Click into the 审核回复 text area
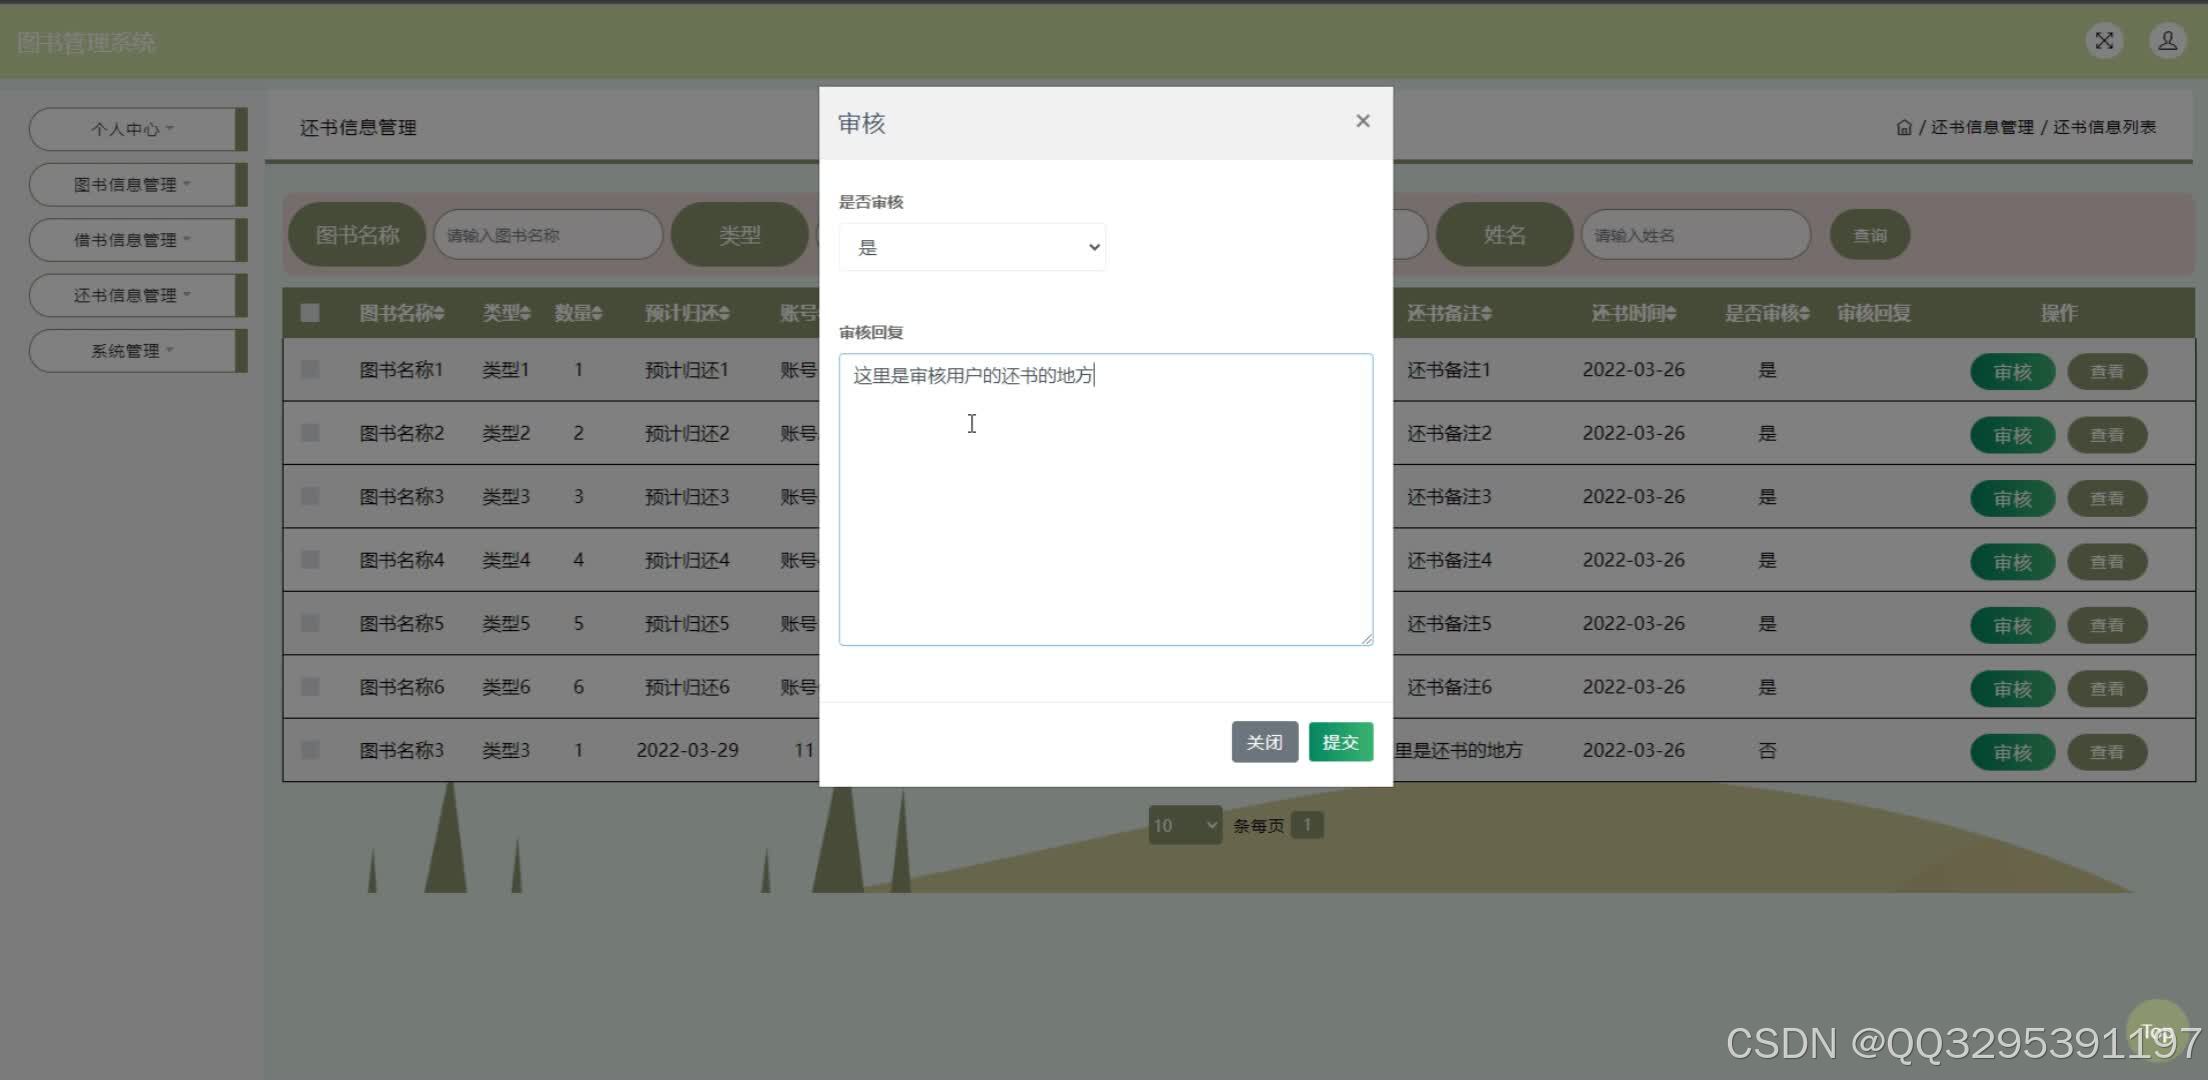Screen dimensions: 2208x1080 1105,499
